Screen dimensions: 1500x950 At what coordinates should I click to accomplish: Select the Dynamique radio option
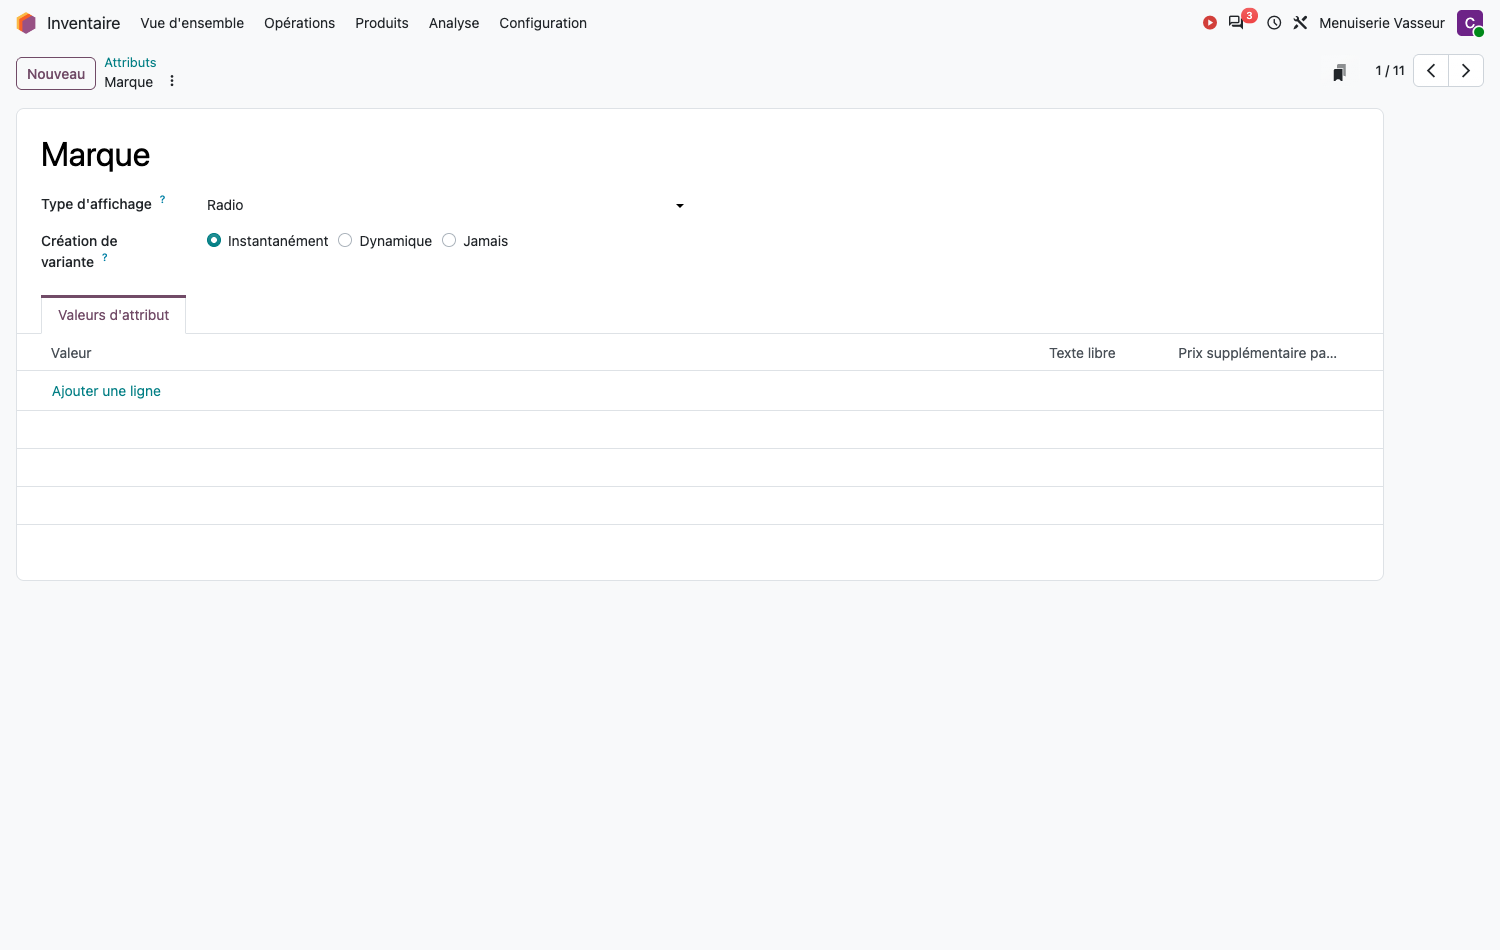tap(345, 240)
